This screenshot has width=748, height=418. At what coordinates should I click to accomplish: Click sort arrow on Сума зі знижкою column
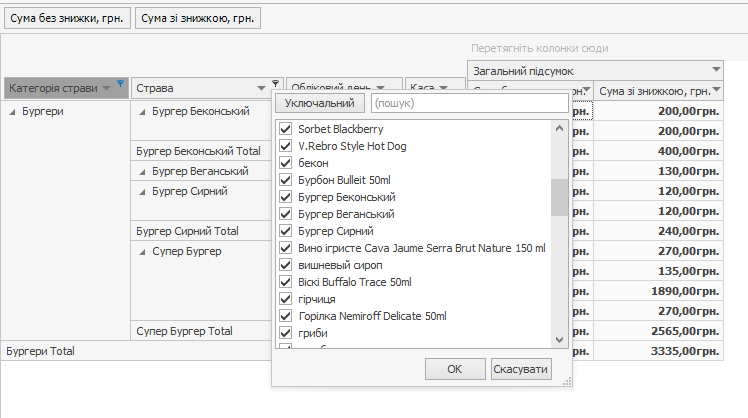tap(716, 91)
